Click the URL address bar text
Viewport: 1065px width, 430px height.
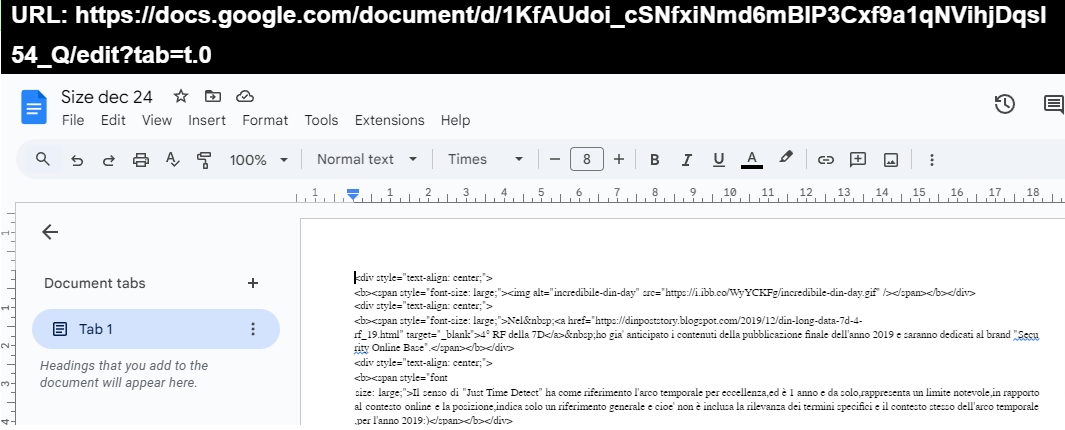tap(530, 37)
